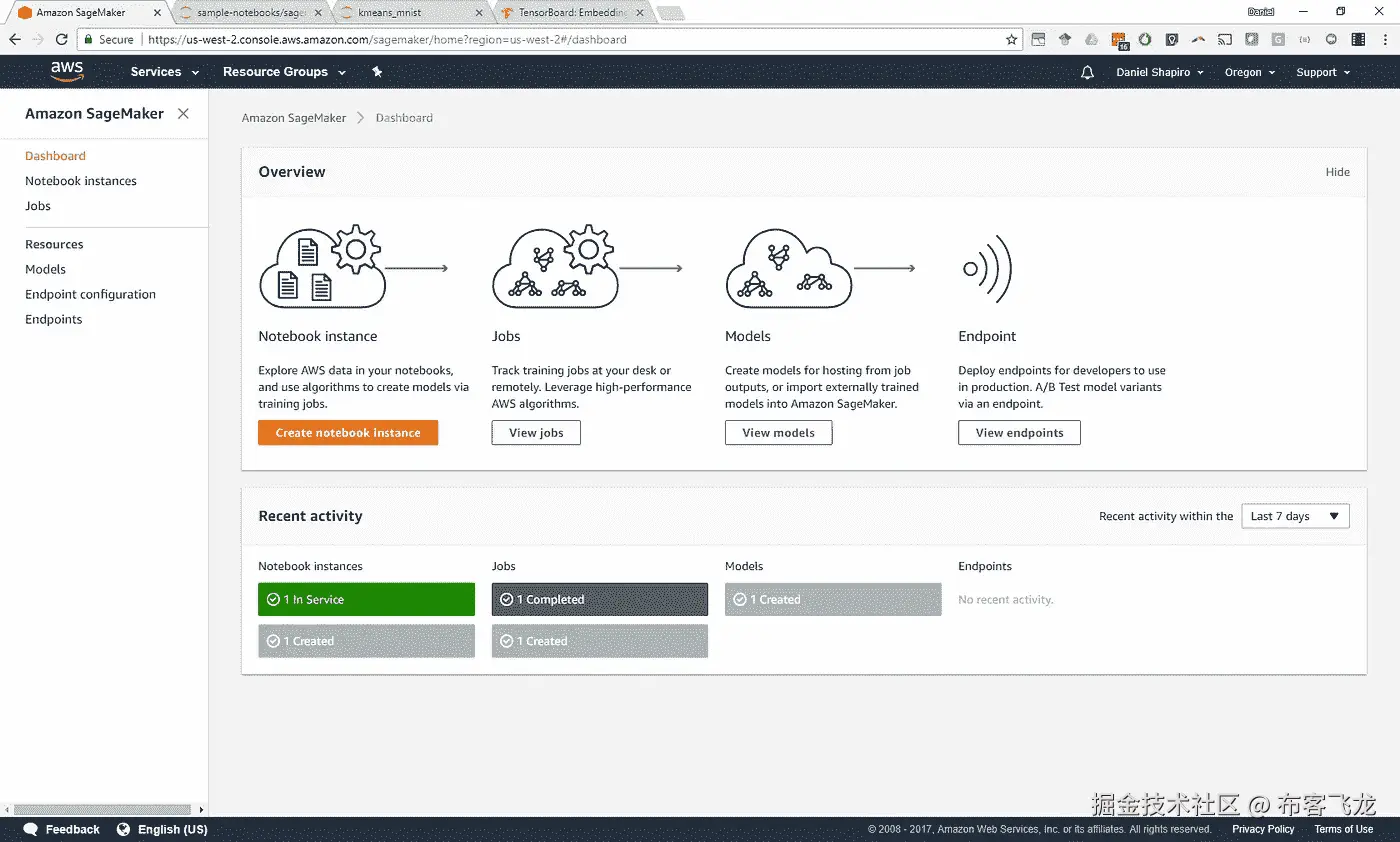This screenshot has width=1400, height=842.
Task: Open Endpoint configuration in the sidebar
Action: point(90,294)
